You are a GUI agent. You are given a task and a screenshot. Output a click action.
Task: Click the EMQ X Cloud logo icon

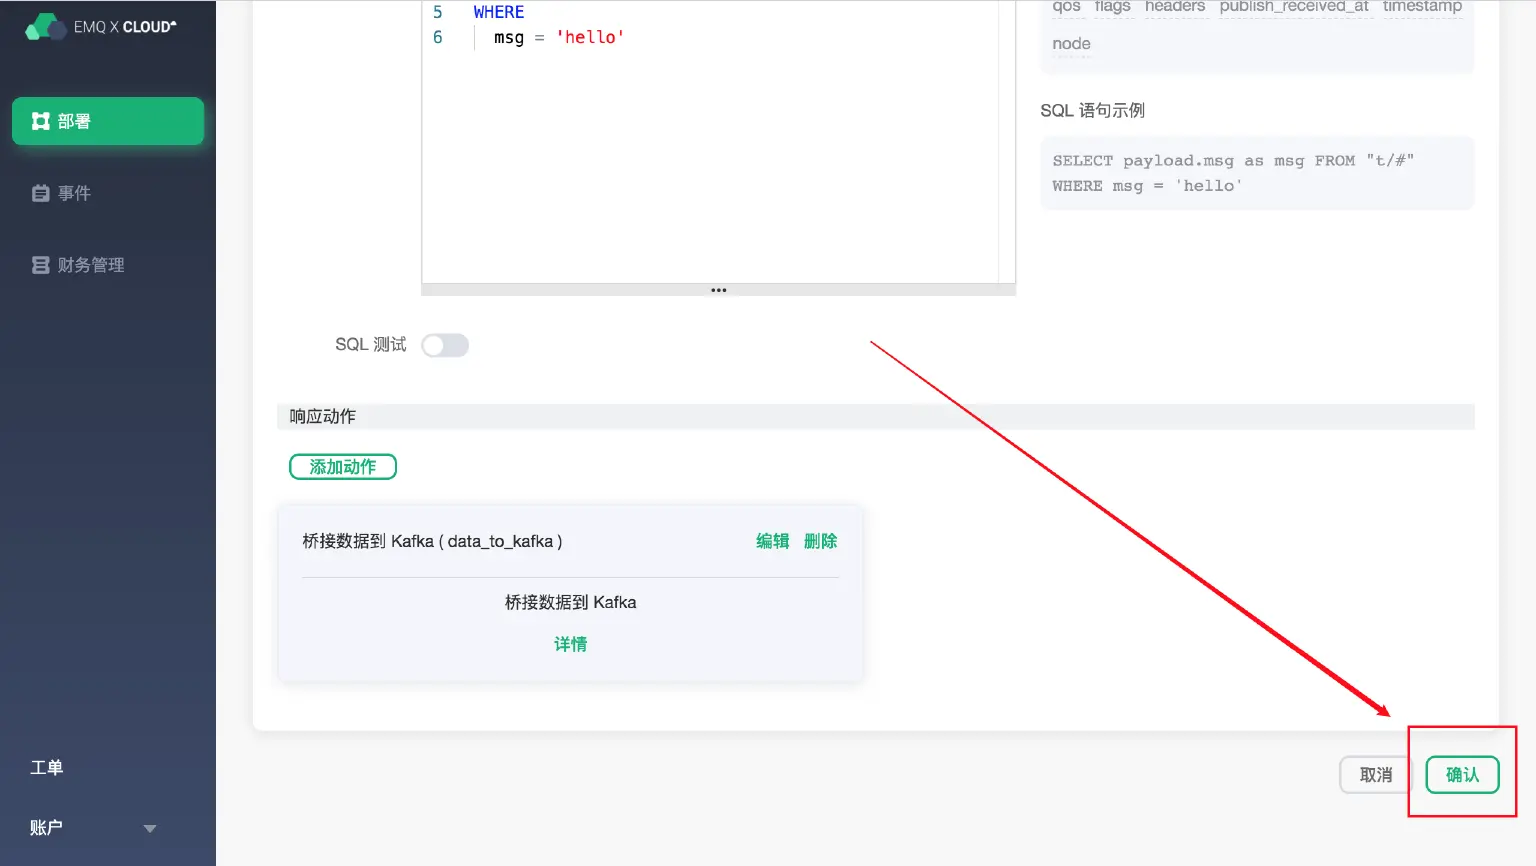point(44,27)
